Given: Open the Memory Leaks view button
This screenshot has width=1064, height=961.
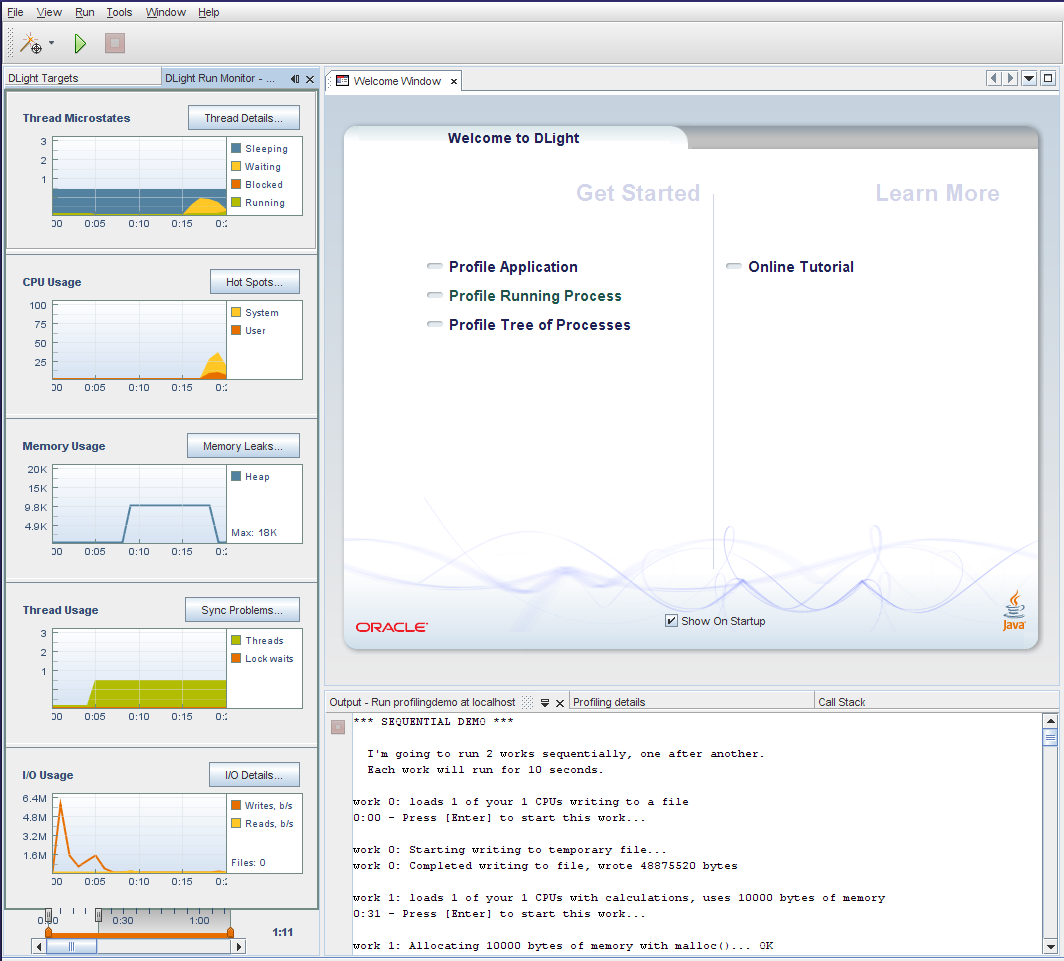Looking at the screenshot, I should (x=243, y=446).
